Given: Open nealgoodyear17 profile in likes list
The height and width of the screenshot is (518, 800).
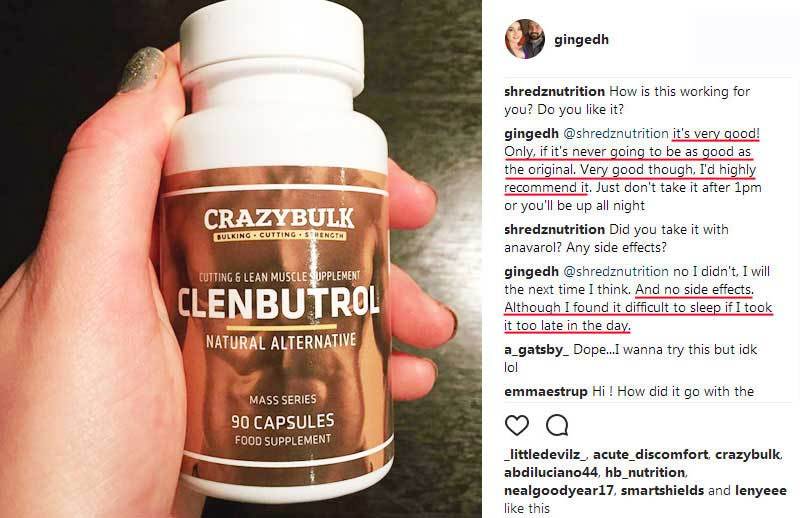Looking at the screenshot, I should 559,491.
